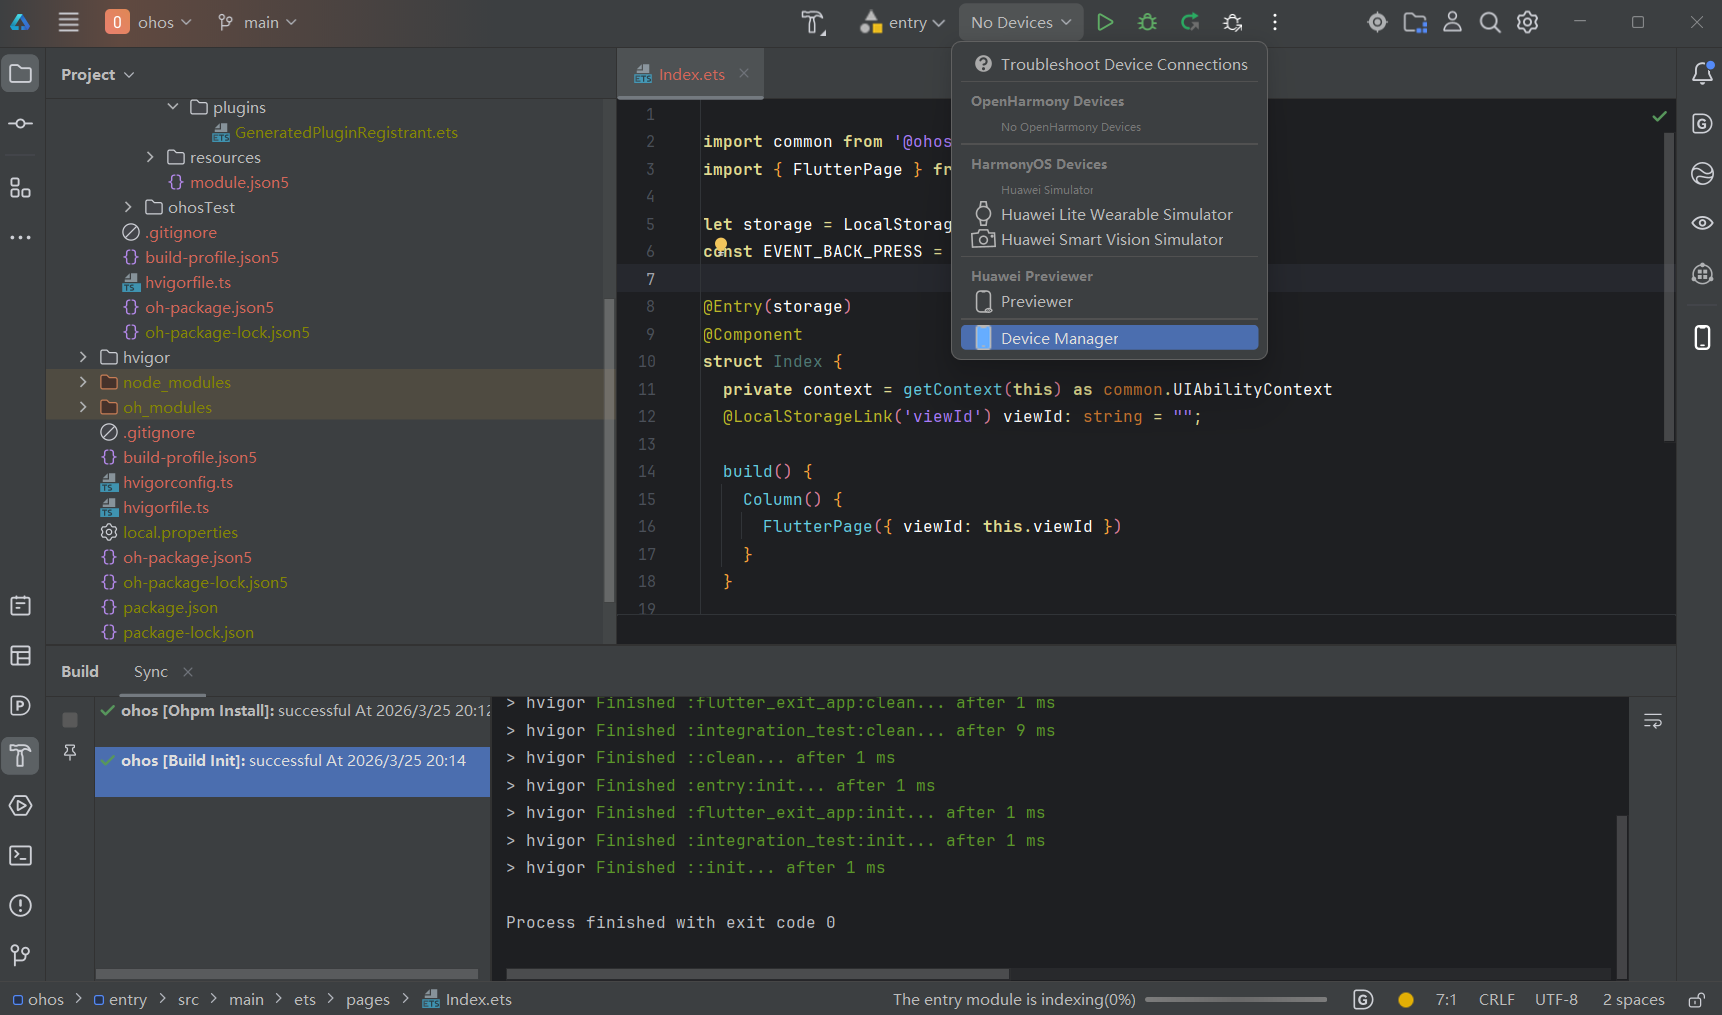
Task: Close the Index.ets tab
Action: 744,73
